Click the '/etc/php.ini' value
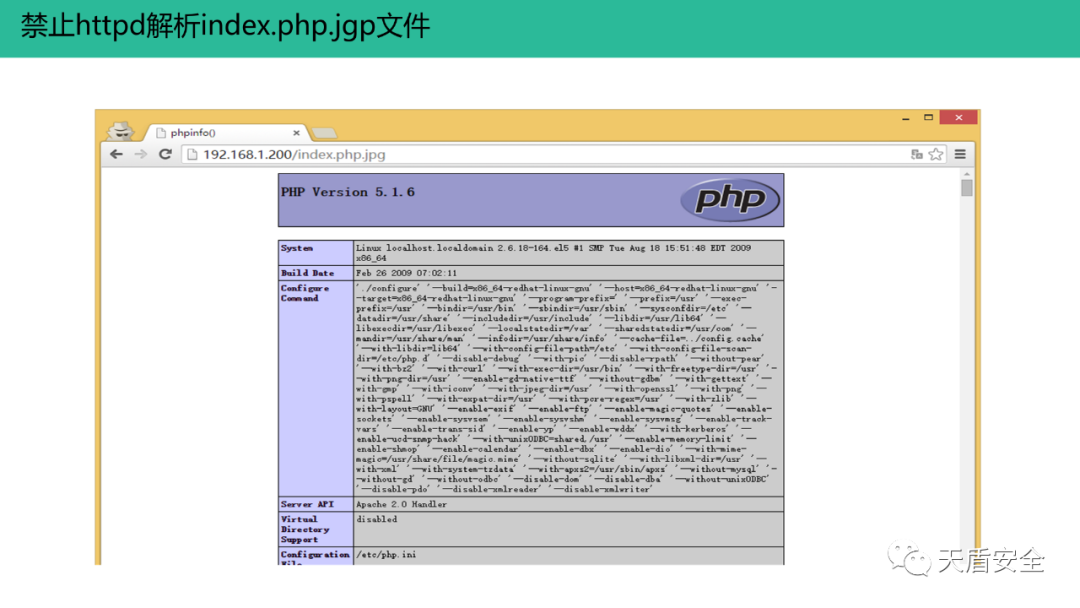The height and width of the screenshot is (608, 1080). (386, 554)
